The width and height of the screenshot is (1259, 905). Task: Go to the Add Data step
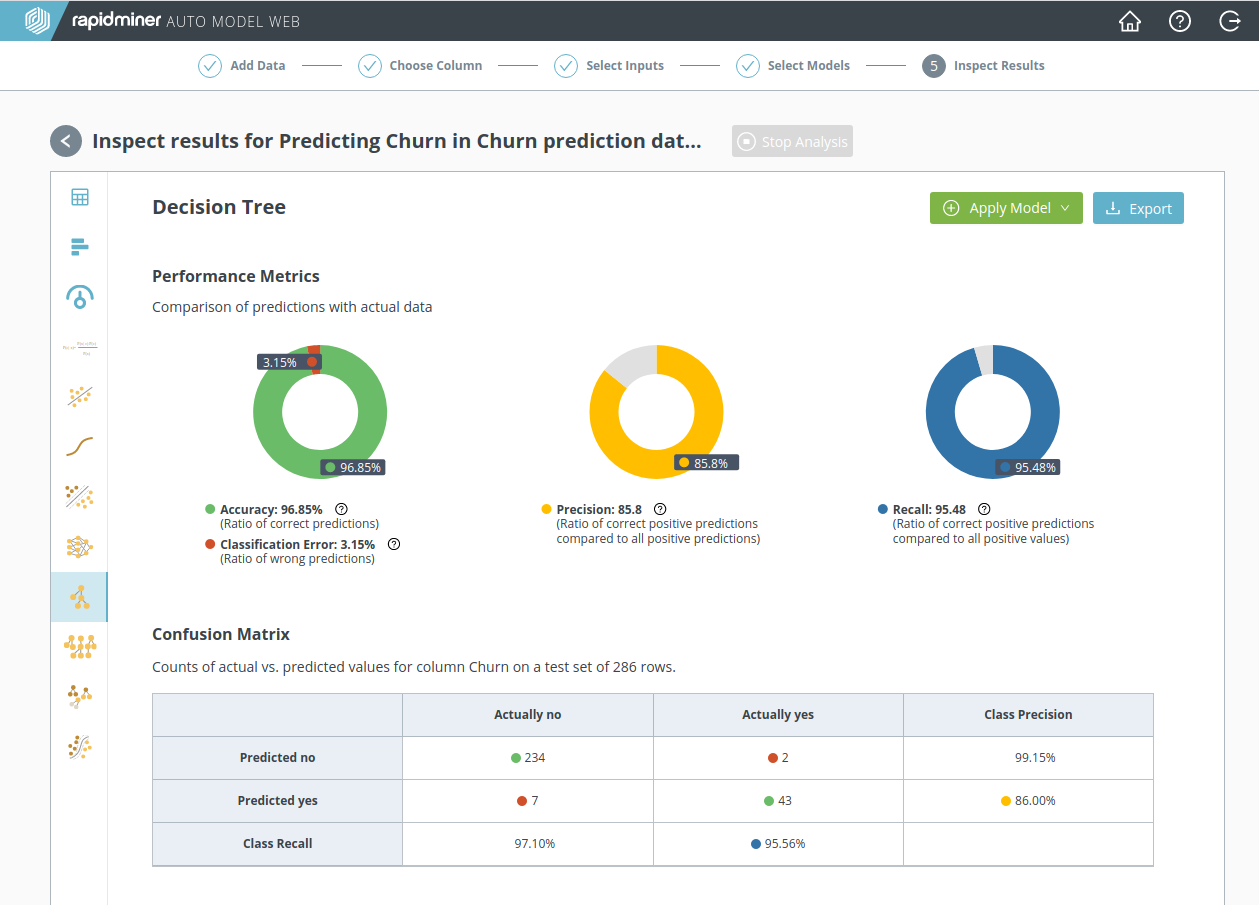pyautogui.click(x=242, y=66)
